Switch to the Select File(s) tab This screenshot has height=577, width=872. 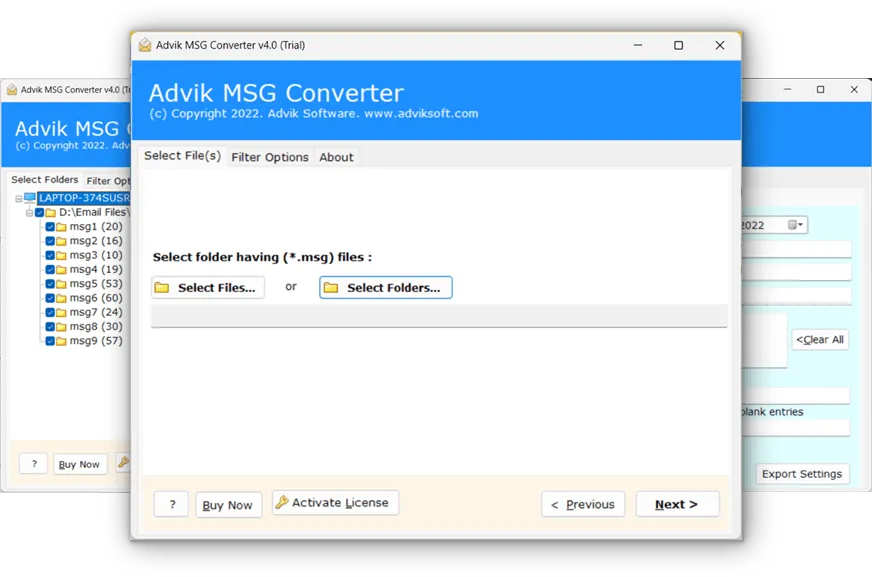click(182, 156)
